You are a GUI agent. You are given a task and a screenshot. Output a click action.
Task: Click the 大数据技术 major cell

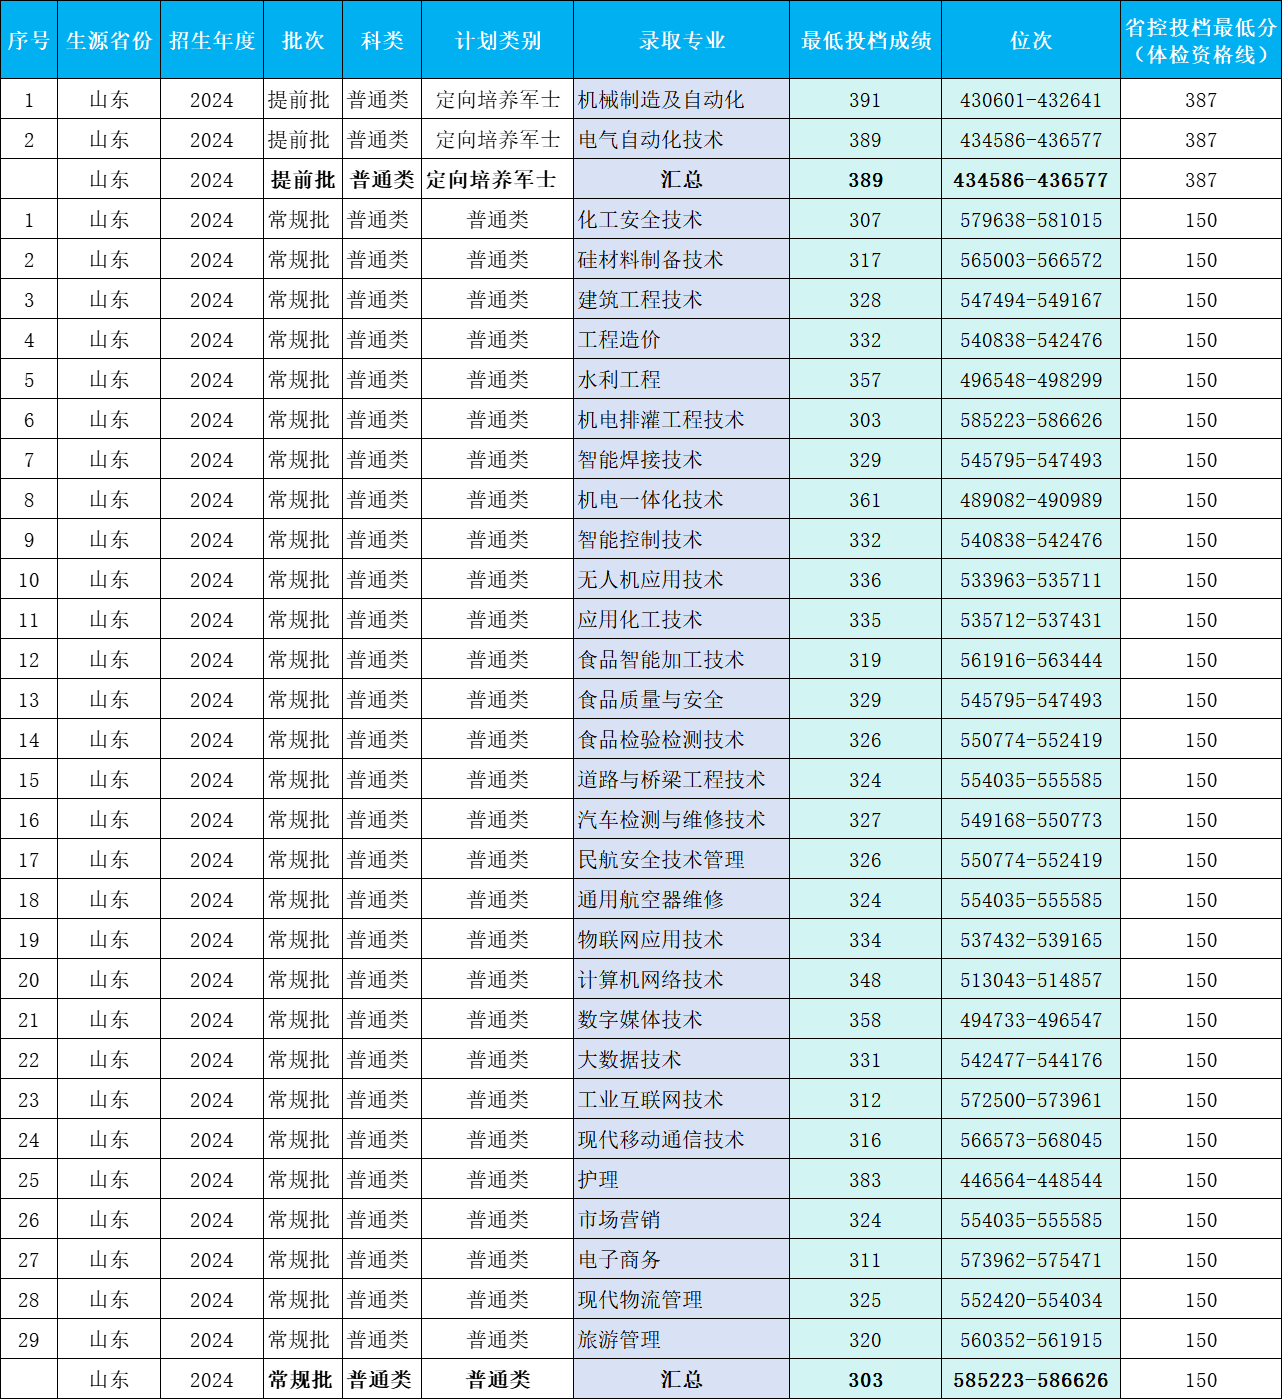click(x=629, y=1060)
